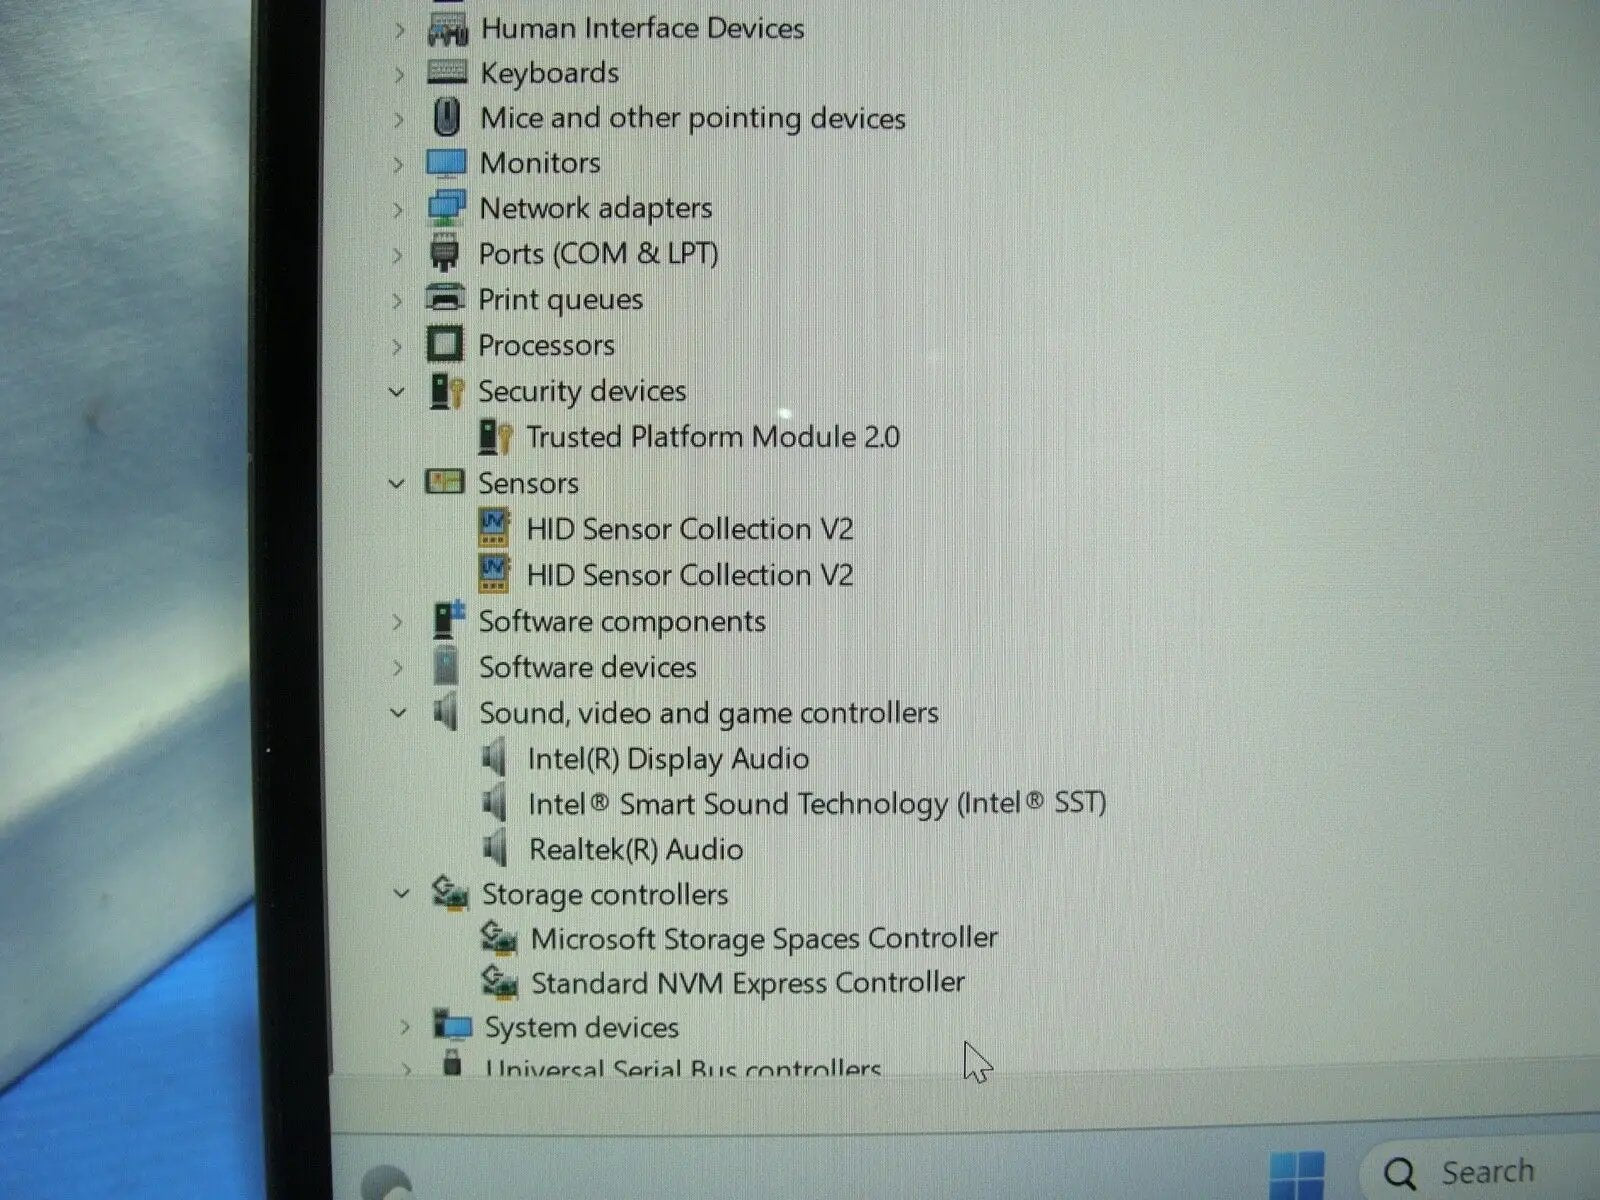Select the Sensors label
Image resolution: width=1600 pixels, height=1200 pixels.
(x=528, y=483)
